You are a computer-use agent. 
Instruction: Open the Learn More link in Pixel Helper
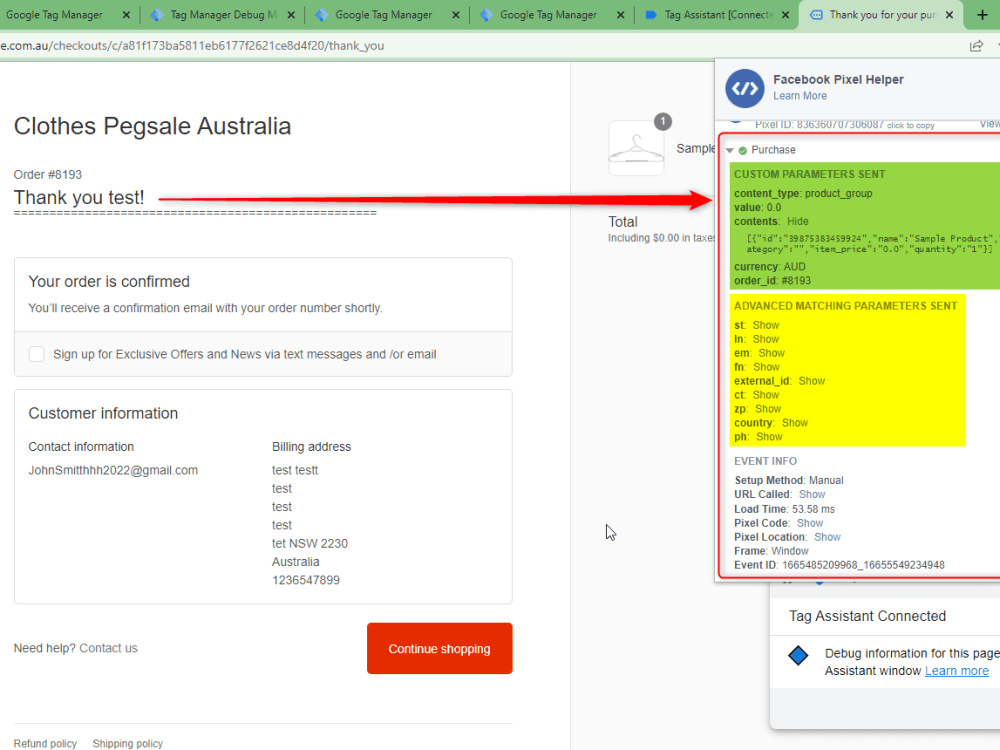coord(800,96)
